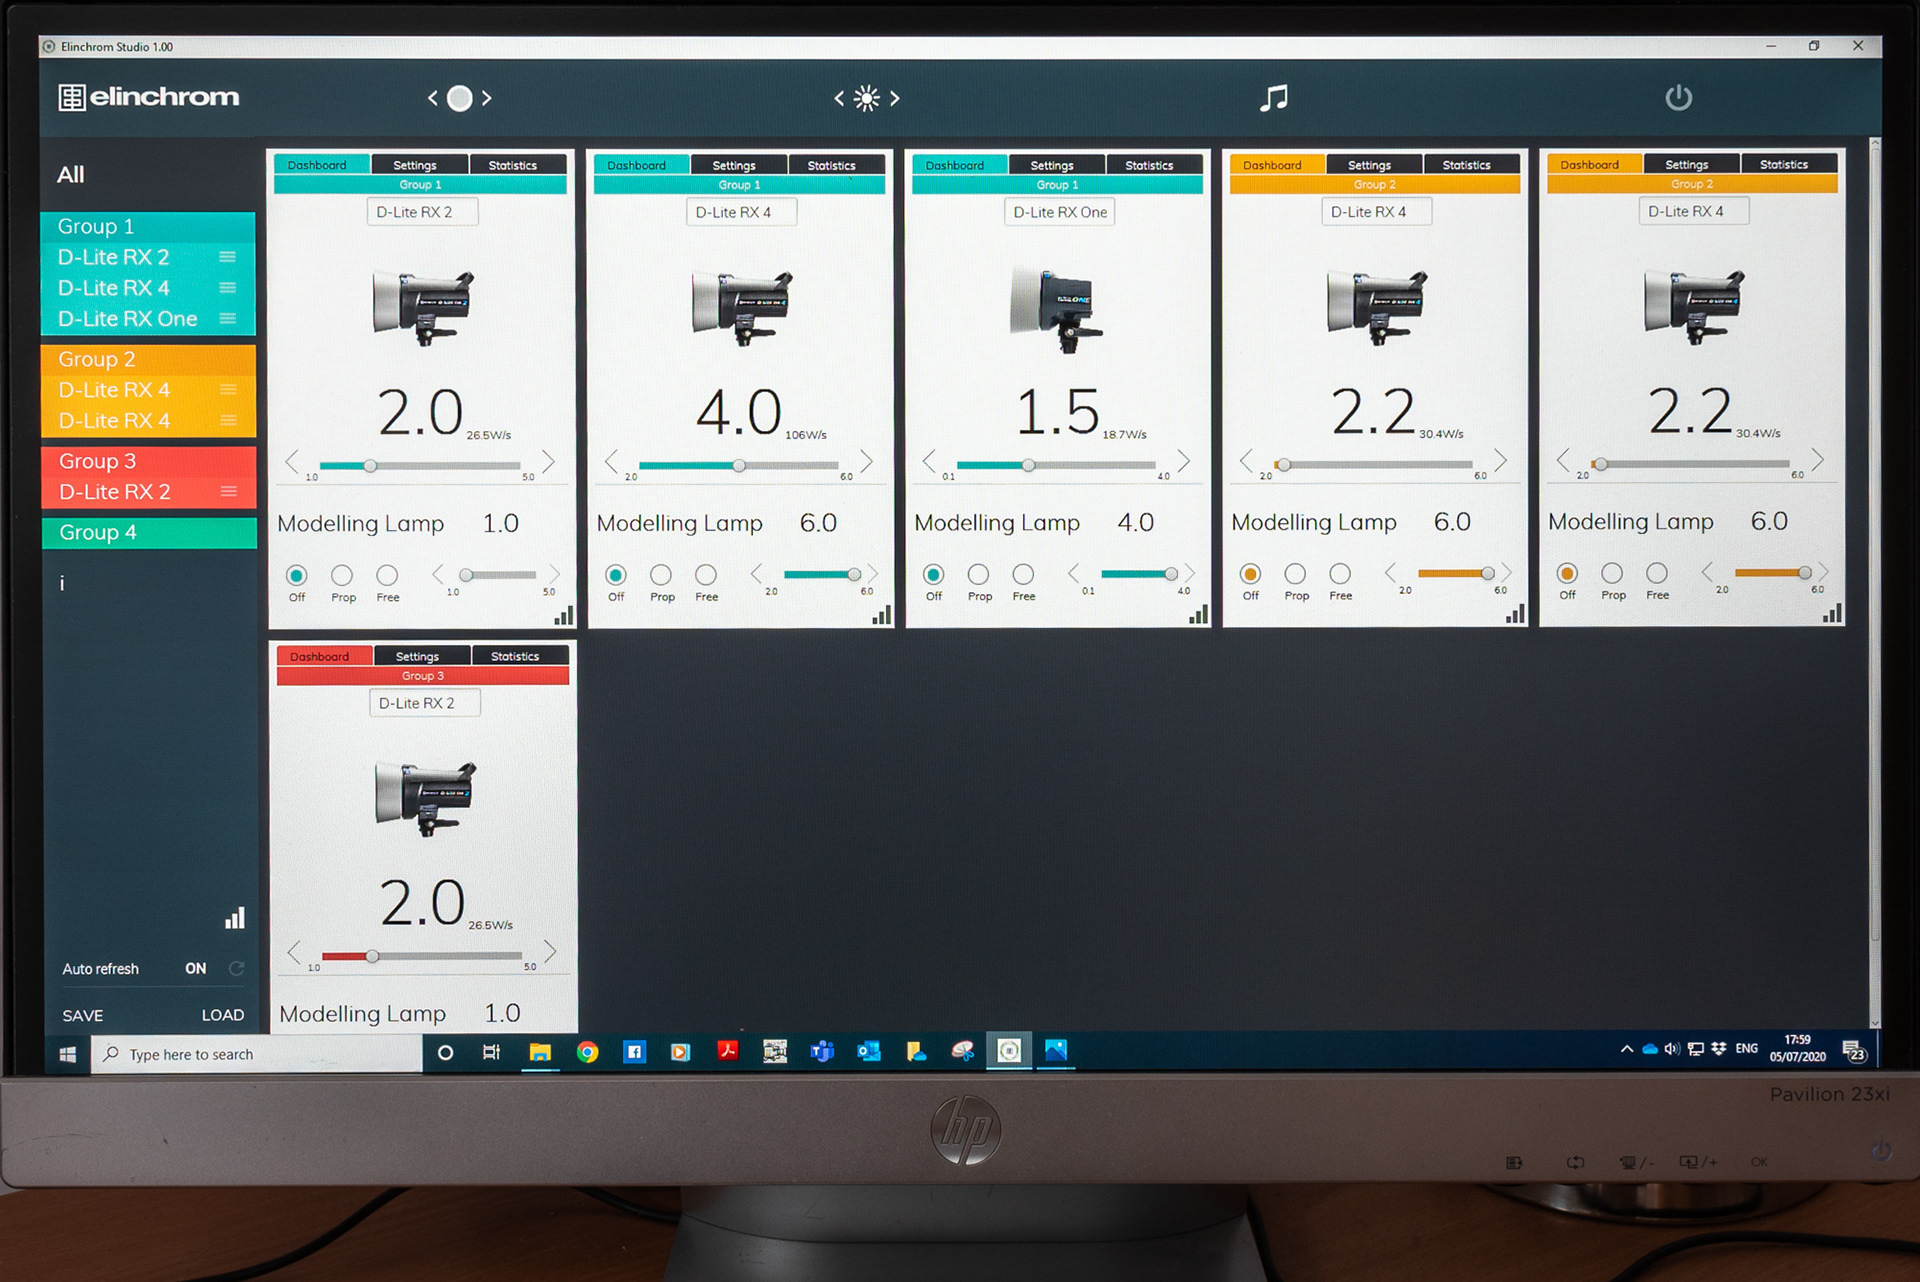Open Adobe Acrobat from the taskbar

coord(728,1051)
